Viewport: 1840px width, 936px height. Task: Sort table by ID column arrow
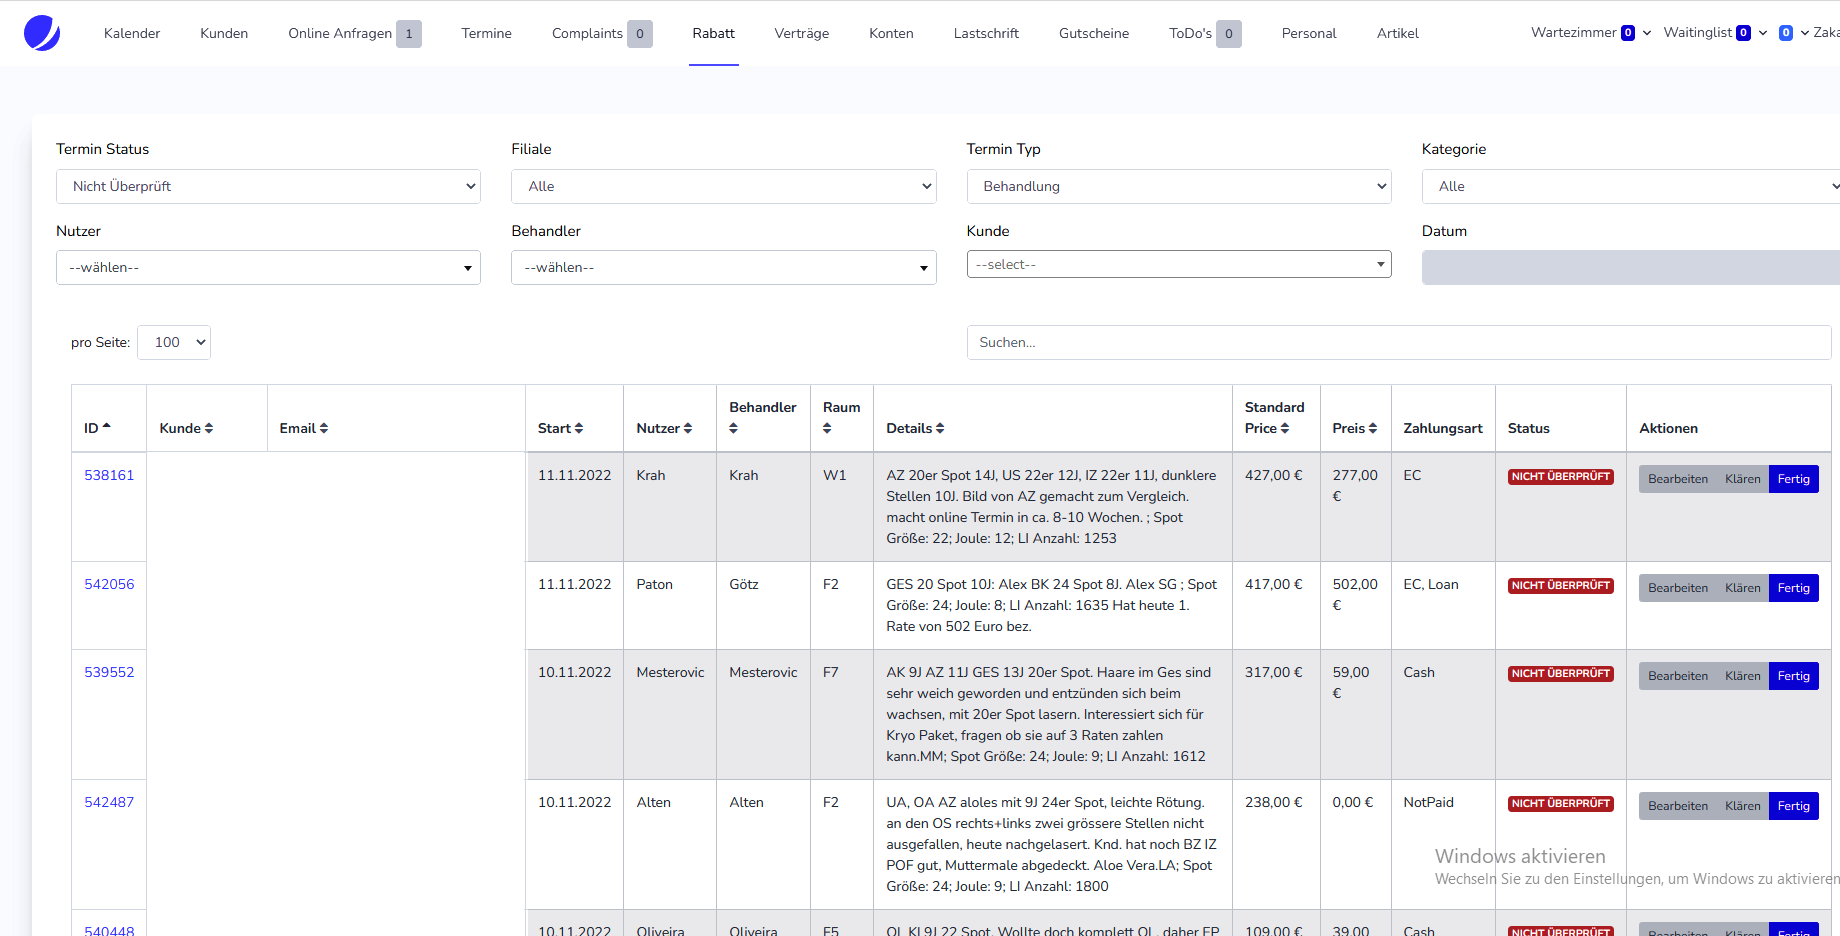[x=107, y=427]
